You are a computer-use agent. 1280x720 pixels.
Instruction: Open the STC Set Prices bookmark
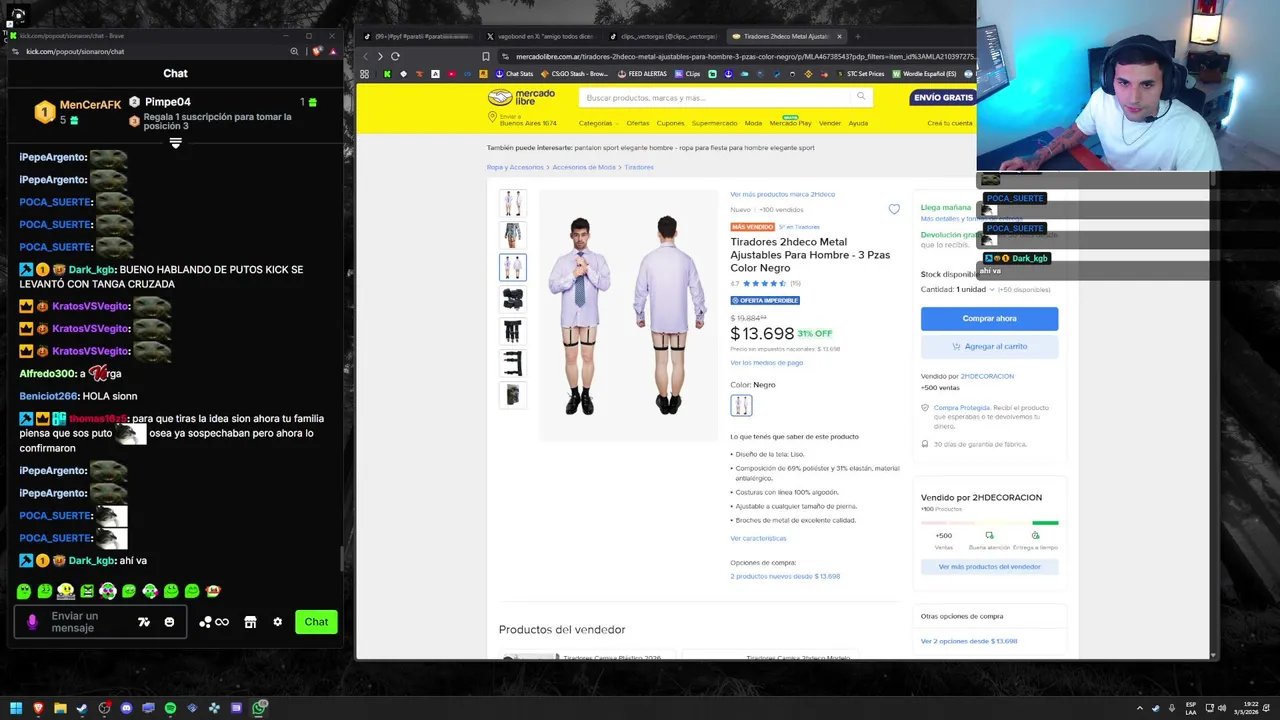tap(860, 74)
